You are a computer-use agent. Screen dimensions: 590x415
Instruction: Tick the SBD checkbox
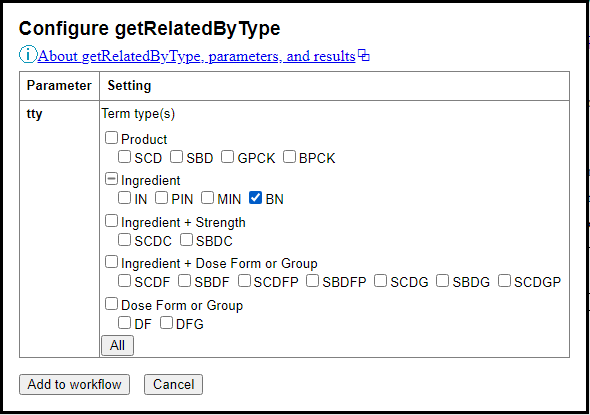[x=176, y=157]
